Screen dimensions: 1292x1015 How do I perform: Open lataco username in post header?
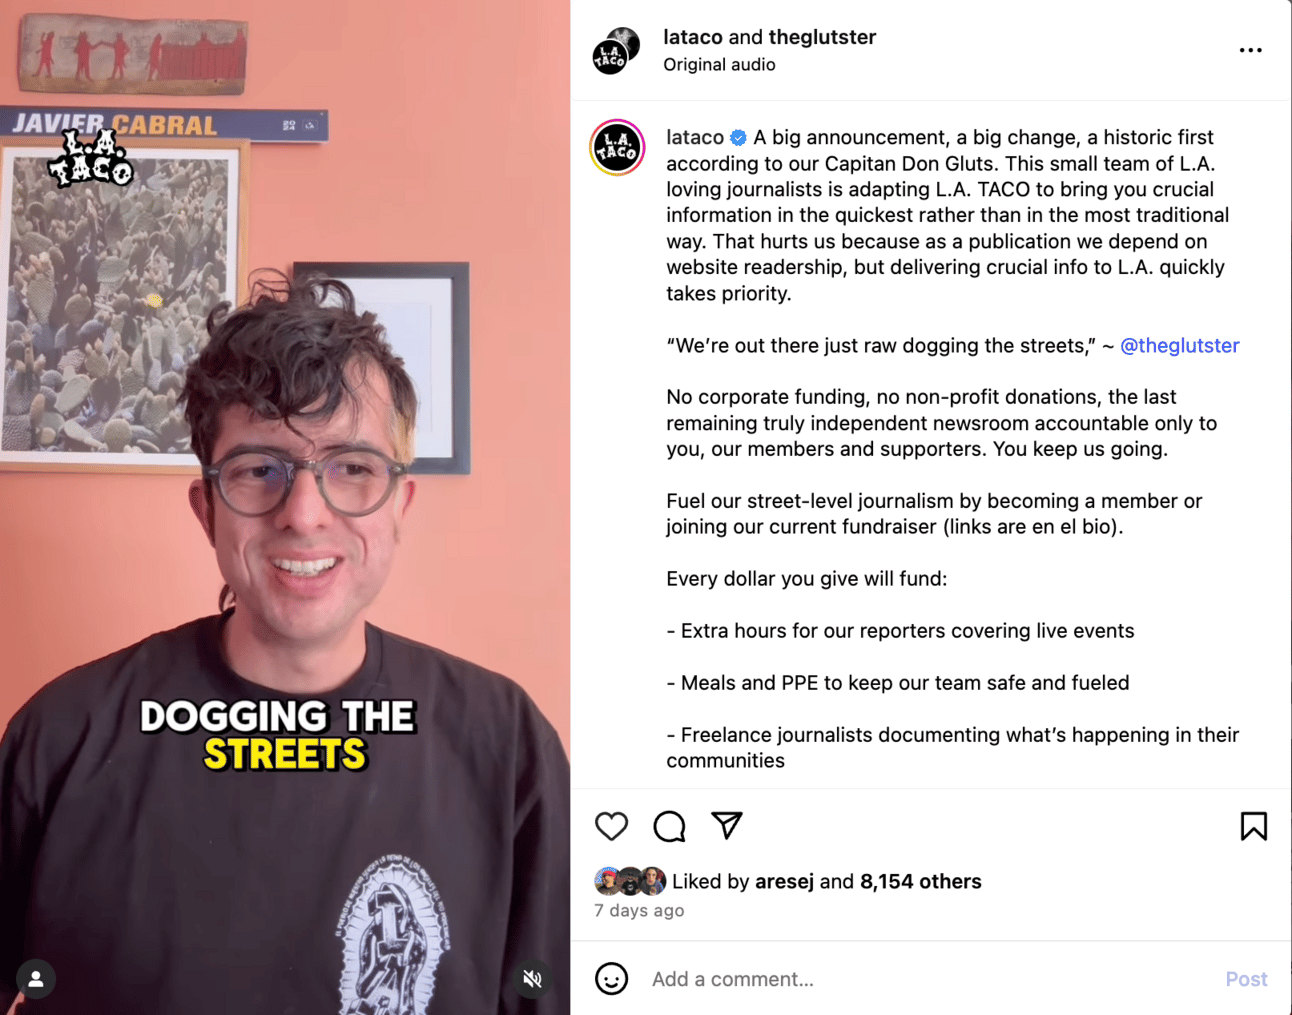click(693, 37)
